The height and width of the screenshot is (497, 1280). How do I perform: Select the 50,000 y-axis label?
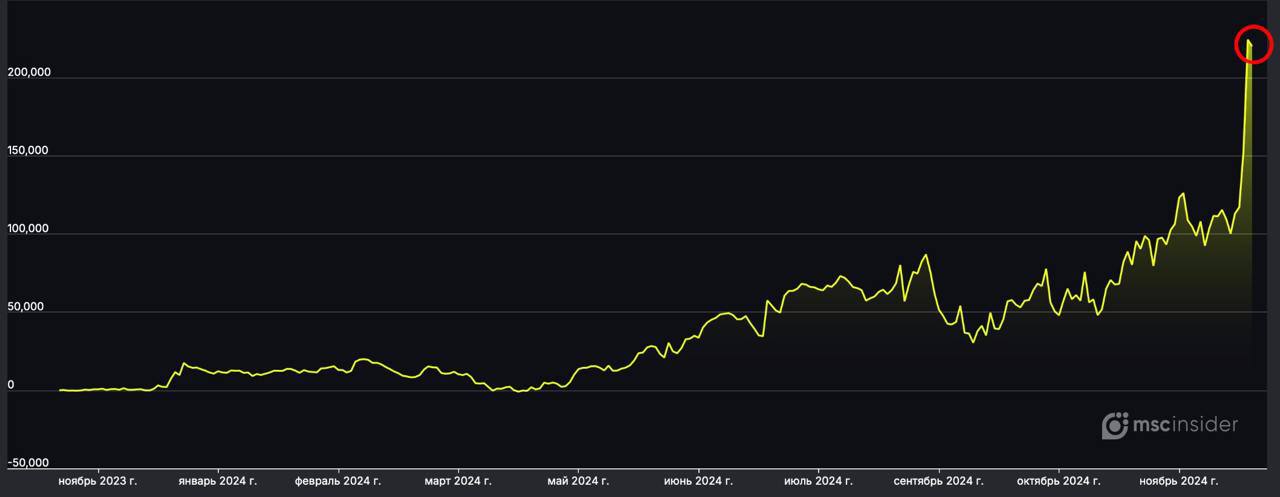pyautogui.click(x=29, y=308)
